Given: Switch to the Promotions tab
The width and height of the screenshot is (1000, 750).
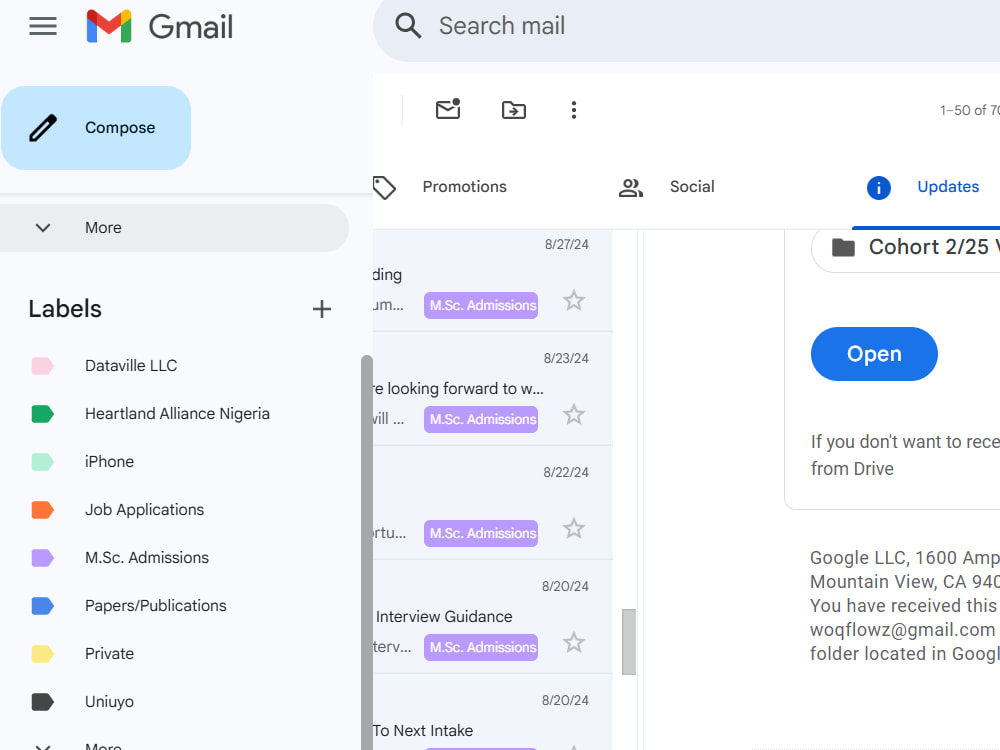Looking at the screenshot, I should pos(464,187).
